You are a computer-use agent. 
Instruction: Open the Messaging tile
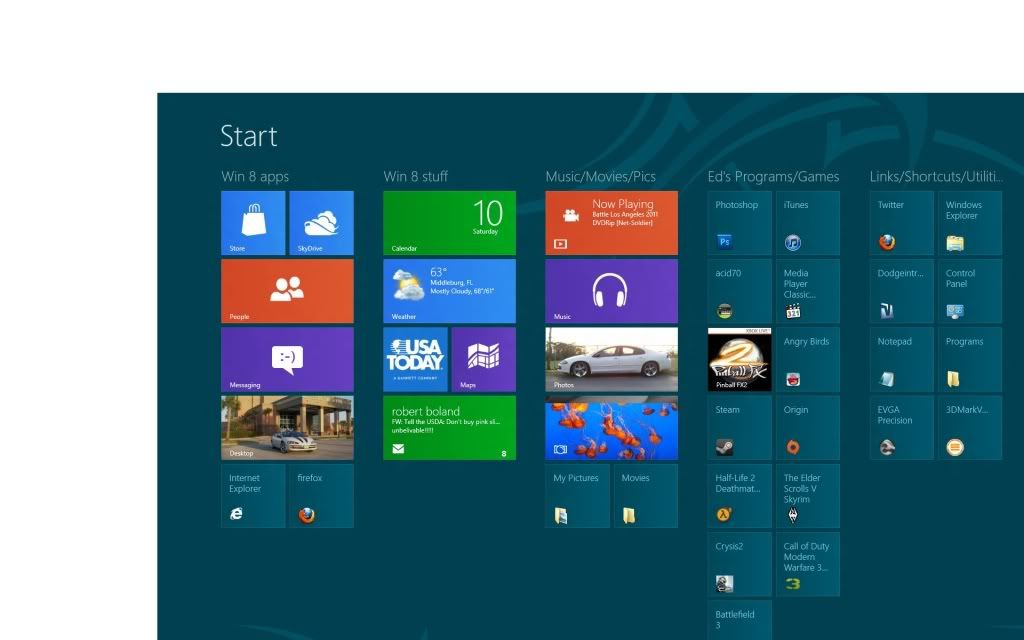tap(287, 359)
